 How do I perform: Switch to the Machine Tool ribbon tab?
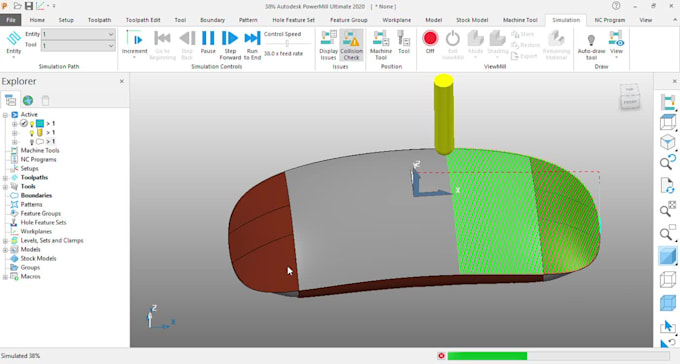pyautogui.click(x=520, y=20)
